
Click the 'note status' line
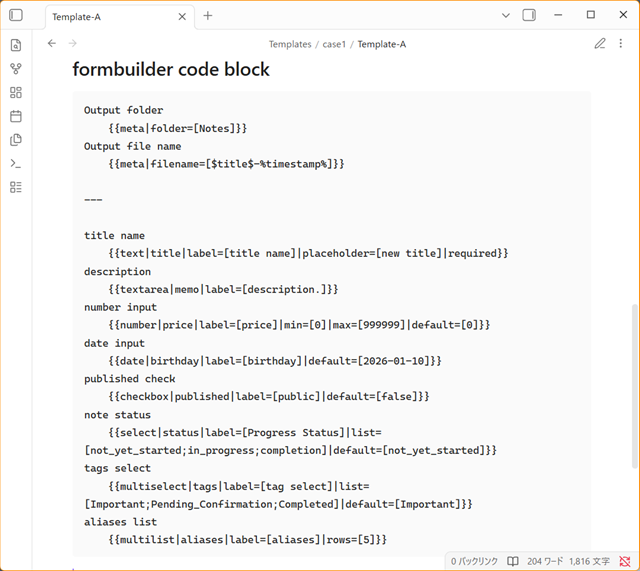tap(118, 415)
